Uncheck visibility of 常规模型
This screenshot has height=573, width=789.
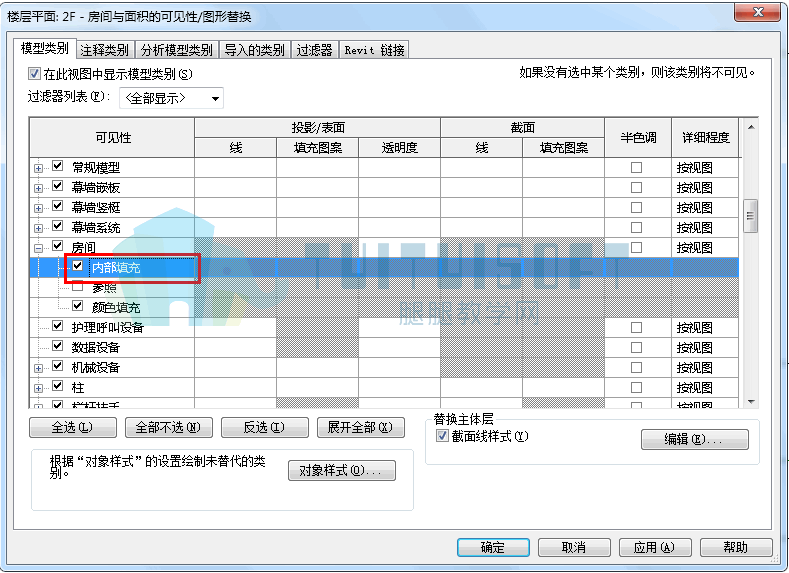tap(58, 166)
